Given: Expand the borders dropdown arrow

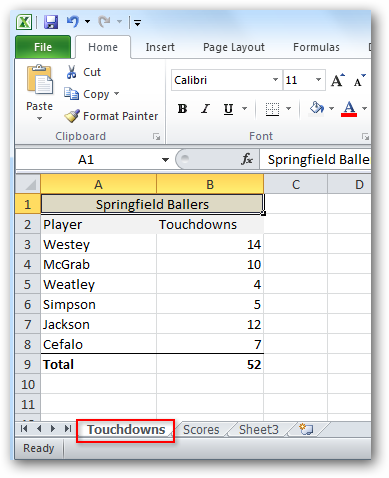Looking at the screenshot, I should (289, 109).
